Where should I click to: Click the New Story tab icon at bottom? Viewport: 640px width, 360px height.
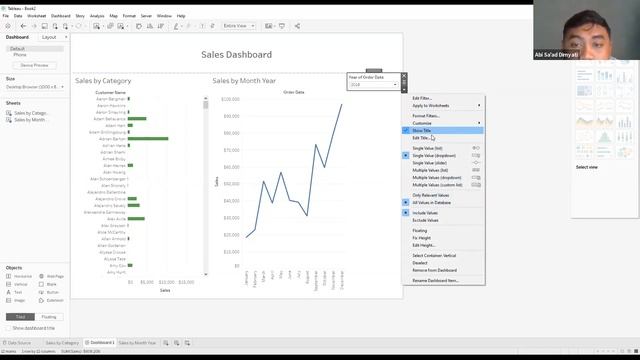tap(187, 343)
